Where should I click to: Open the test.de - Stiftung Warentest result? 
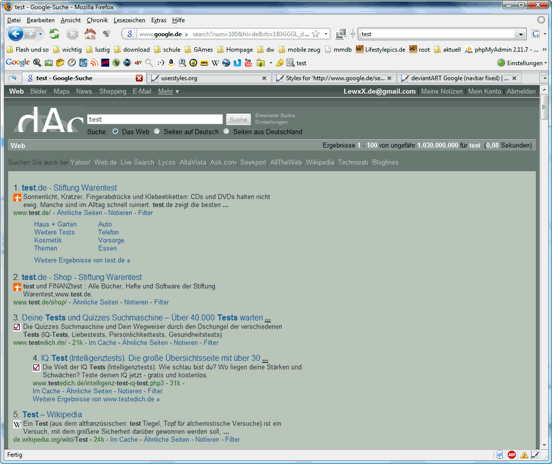pos(69,188)
